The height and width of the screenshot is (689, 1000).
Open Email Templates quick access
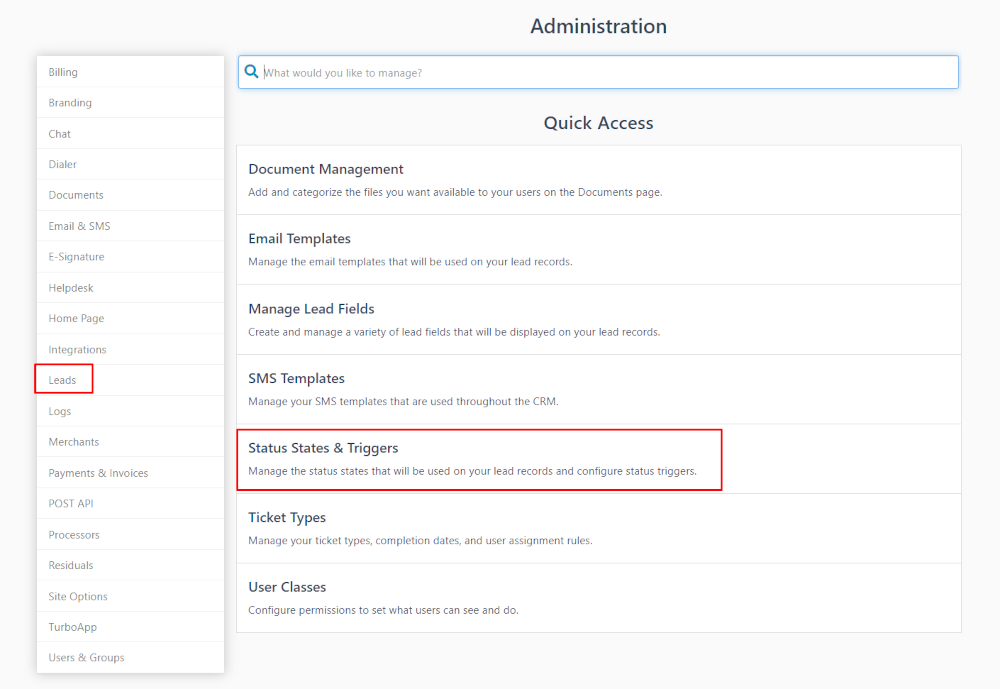598,250
